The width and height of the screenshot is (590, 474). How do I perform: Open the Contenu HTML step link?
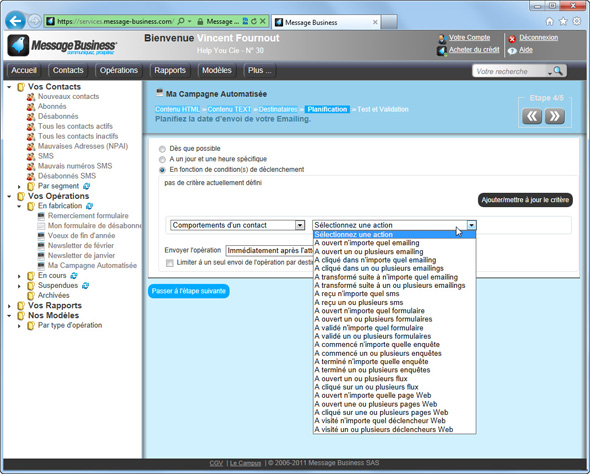point(178,109)
